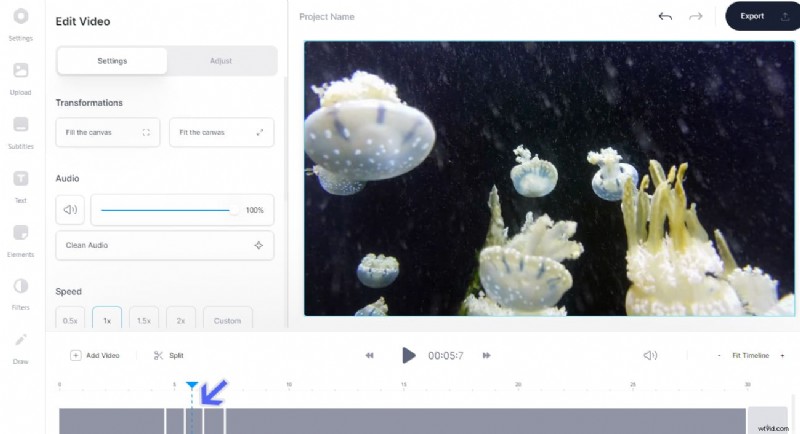The width and height of the screenshot is (800, 434).
Task: Toggle timeline volume speaker icon
Action: point(650,355)
